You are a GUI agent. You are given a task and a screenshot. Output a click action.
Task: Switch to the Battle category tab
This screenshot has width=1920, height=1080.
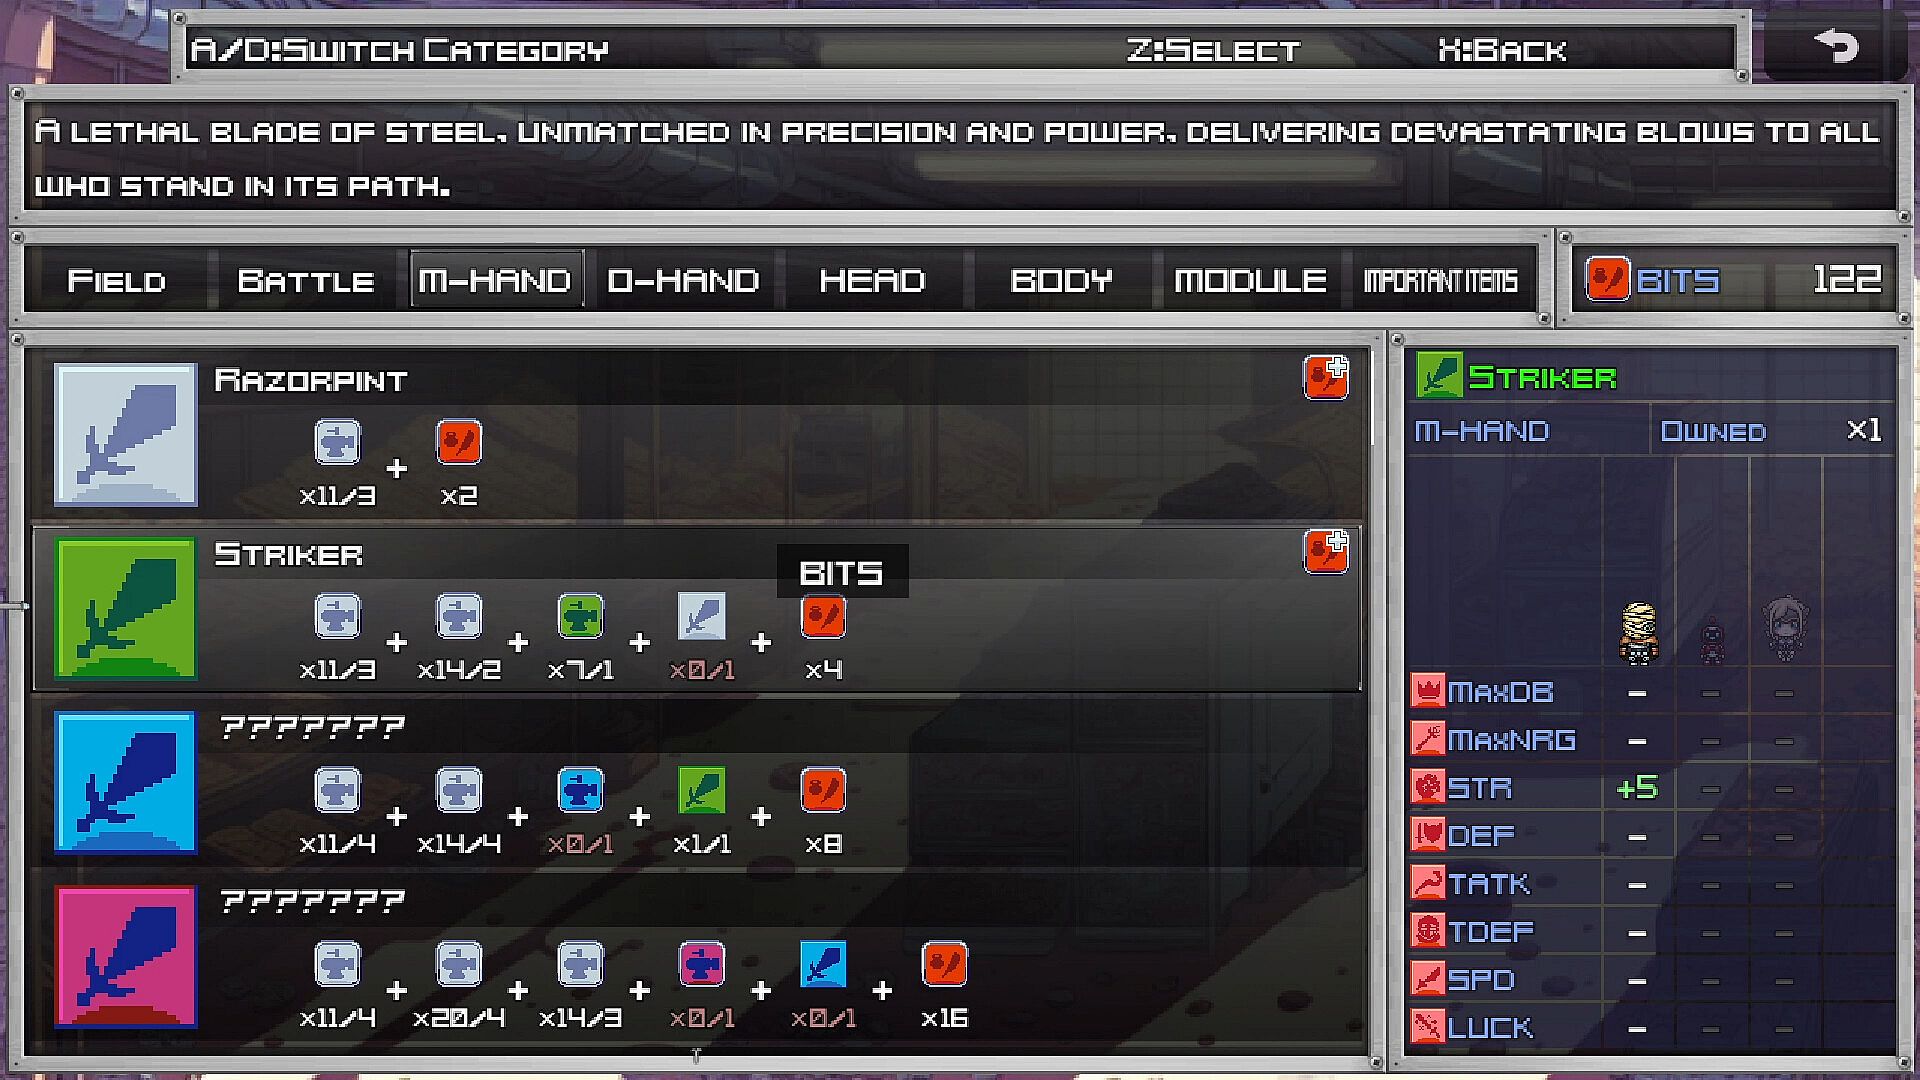(x=305, y=281)
